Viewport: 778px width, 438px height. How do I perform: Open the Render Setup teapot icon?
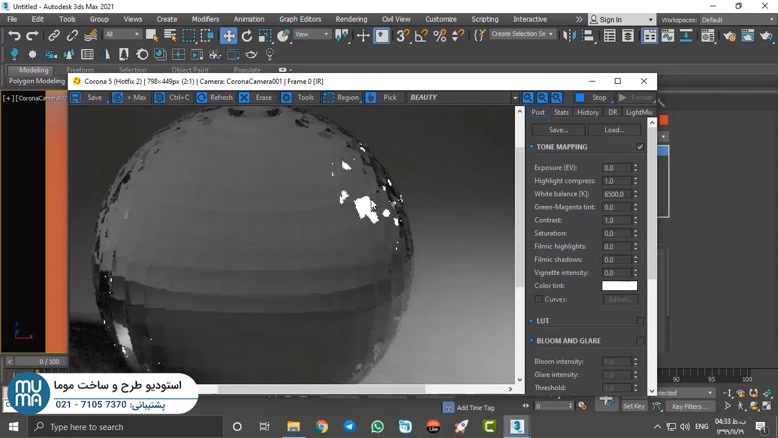click(x=729, y=35)
